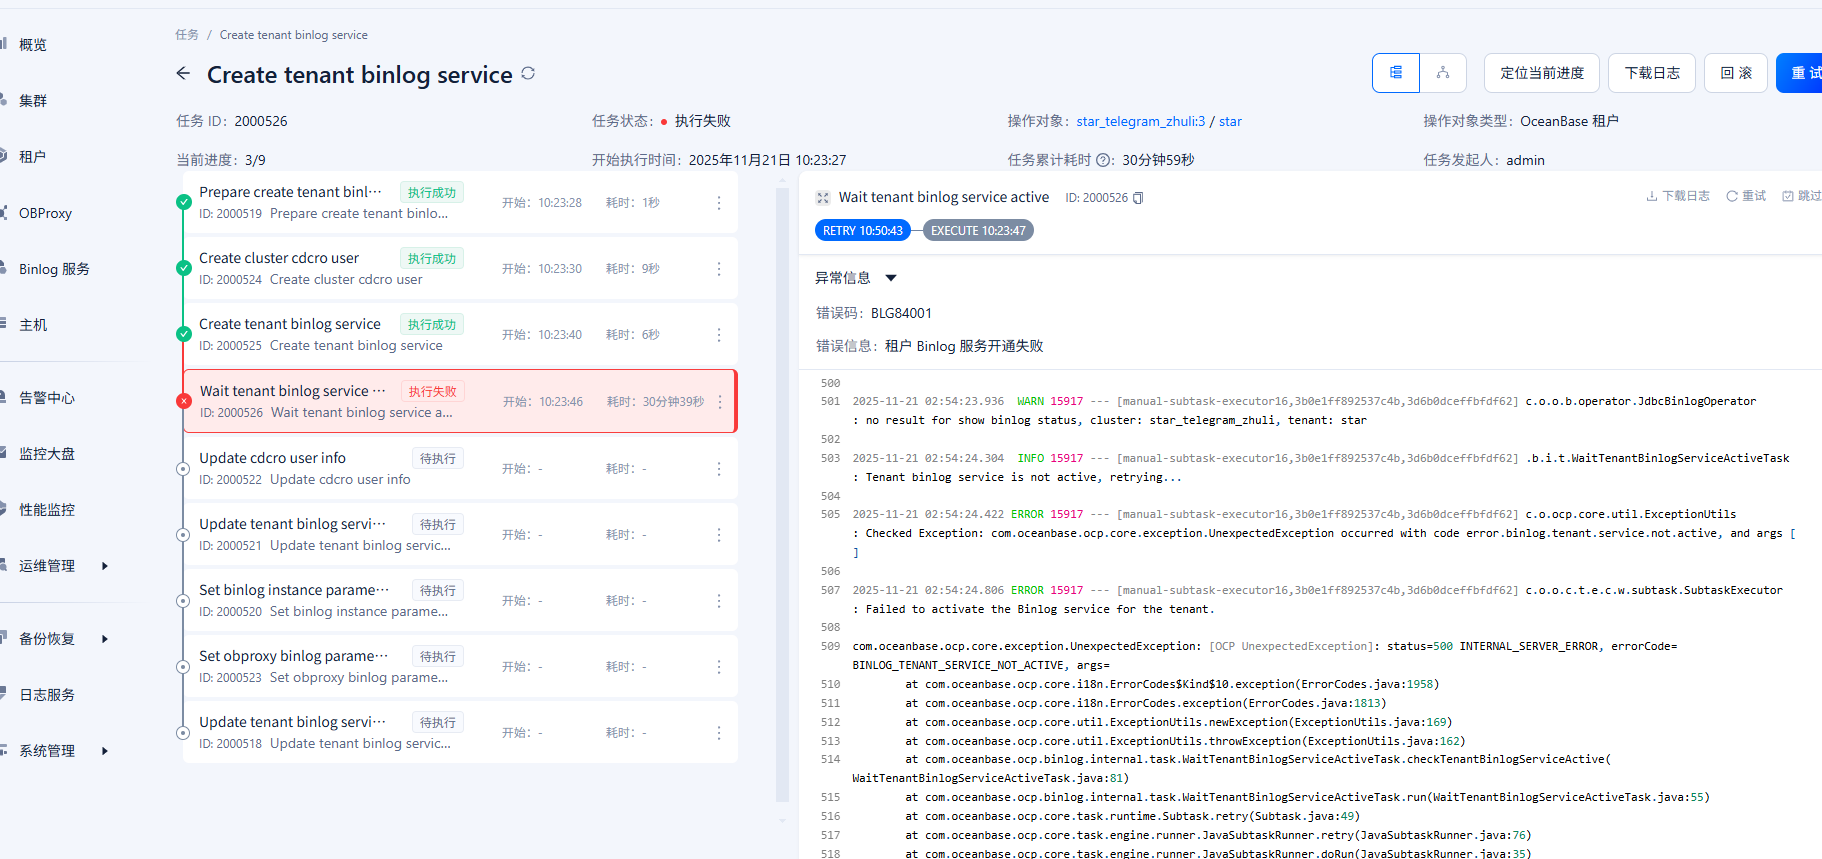Open Binlog 服务 in the sidebar
1822x859 pixels.
coord(54,269)
